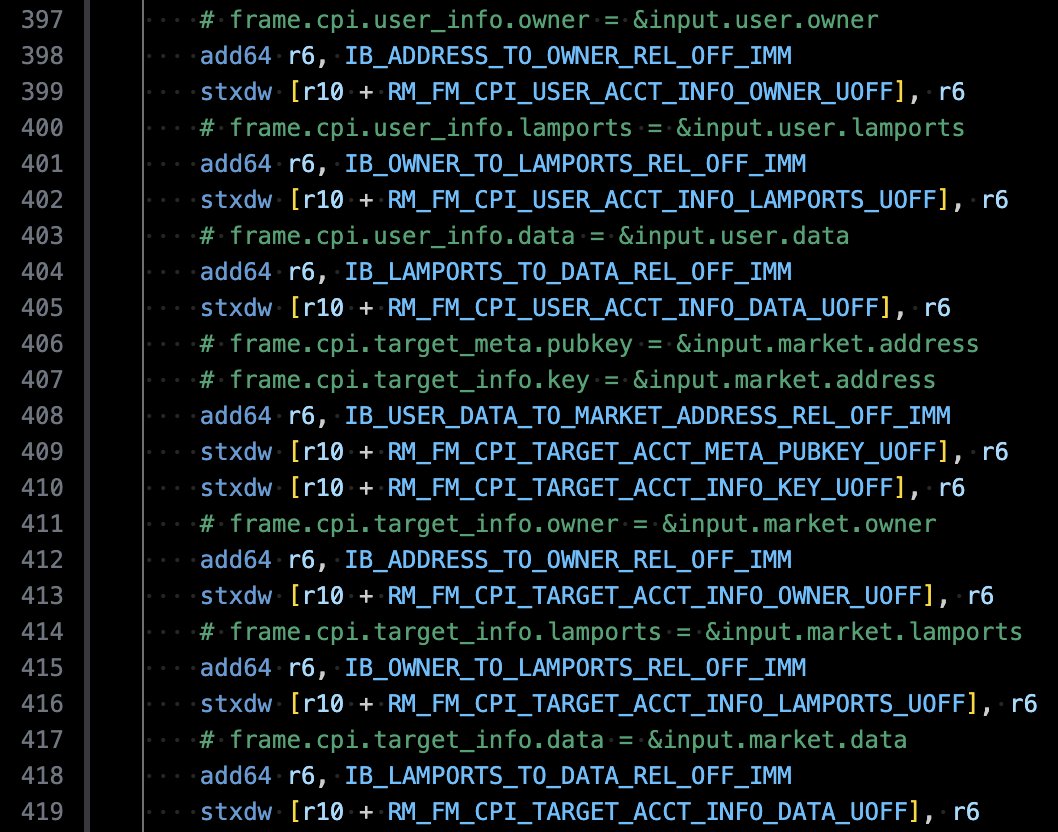Click RM_FM_CPI_USER_ACCT_INFO_DATA_UOFF constant
The height and width of the screenshot is (832, 1058).
[634, 308]
